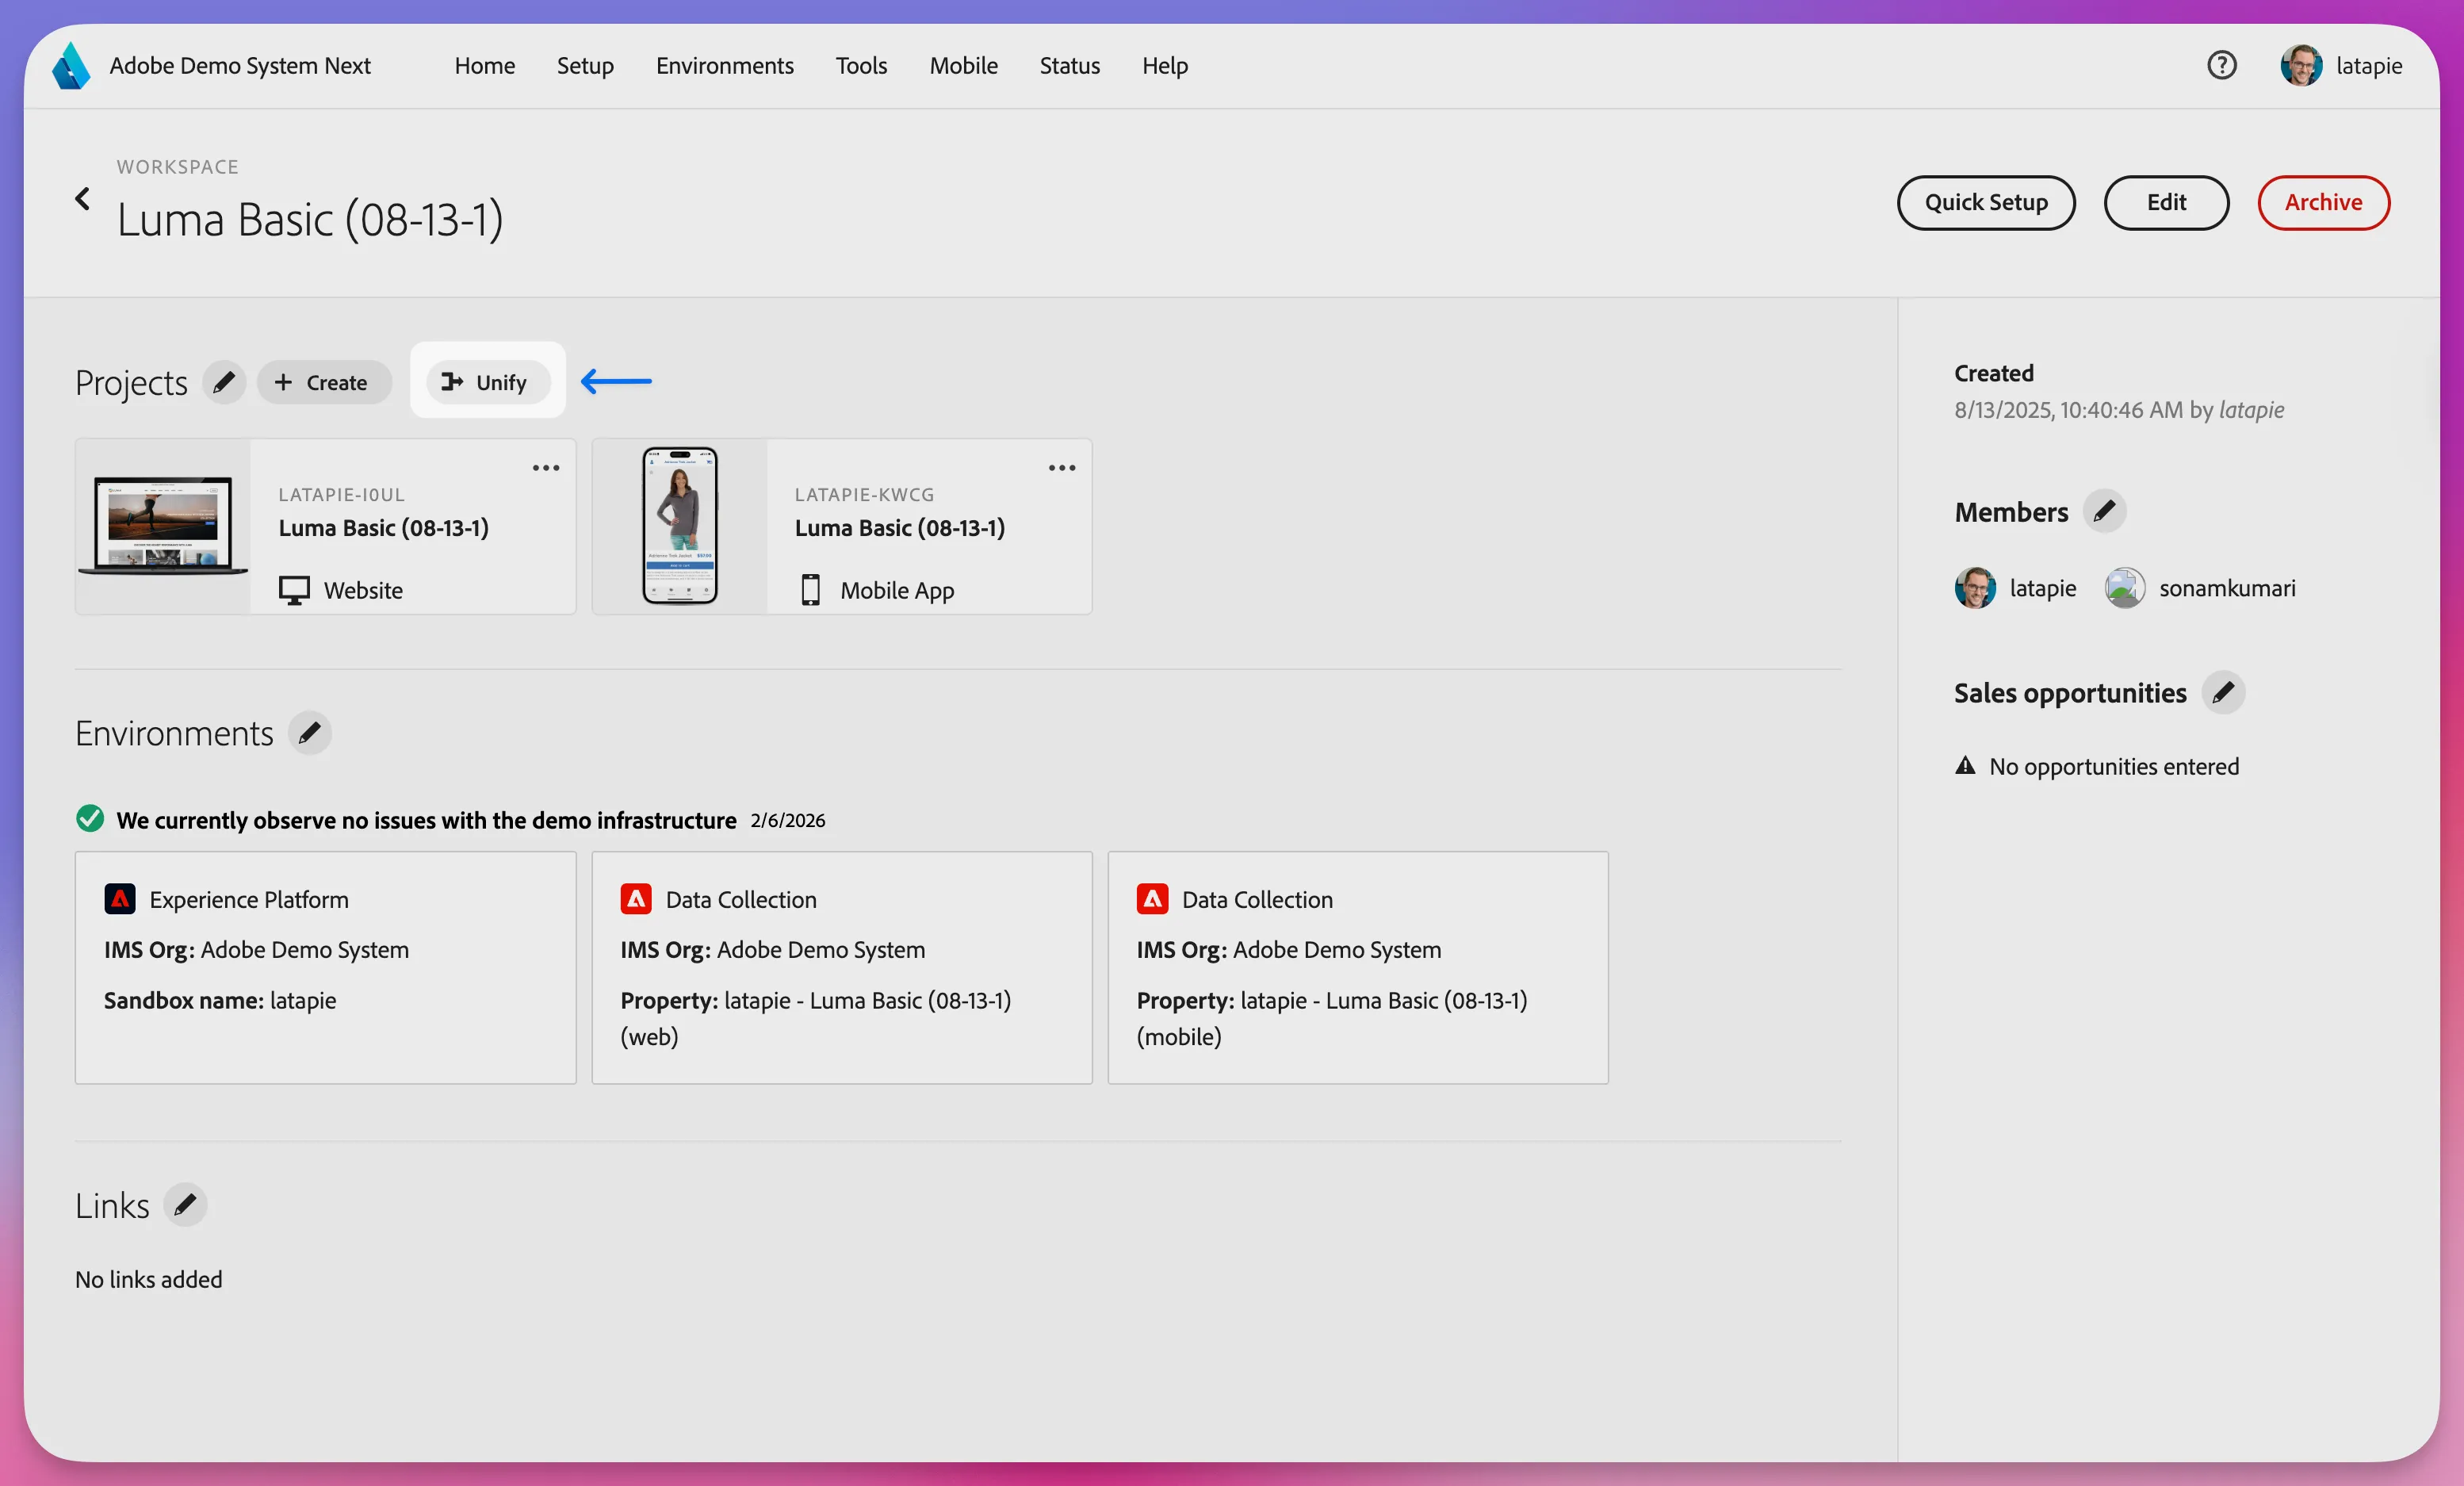Open the website project laptop thumbnail

[x=163, y=526]
